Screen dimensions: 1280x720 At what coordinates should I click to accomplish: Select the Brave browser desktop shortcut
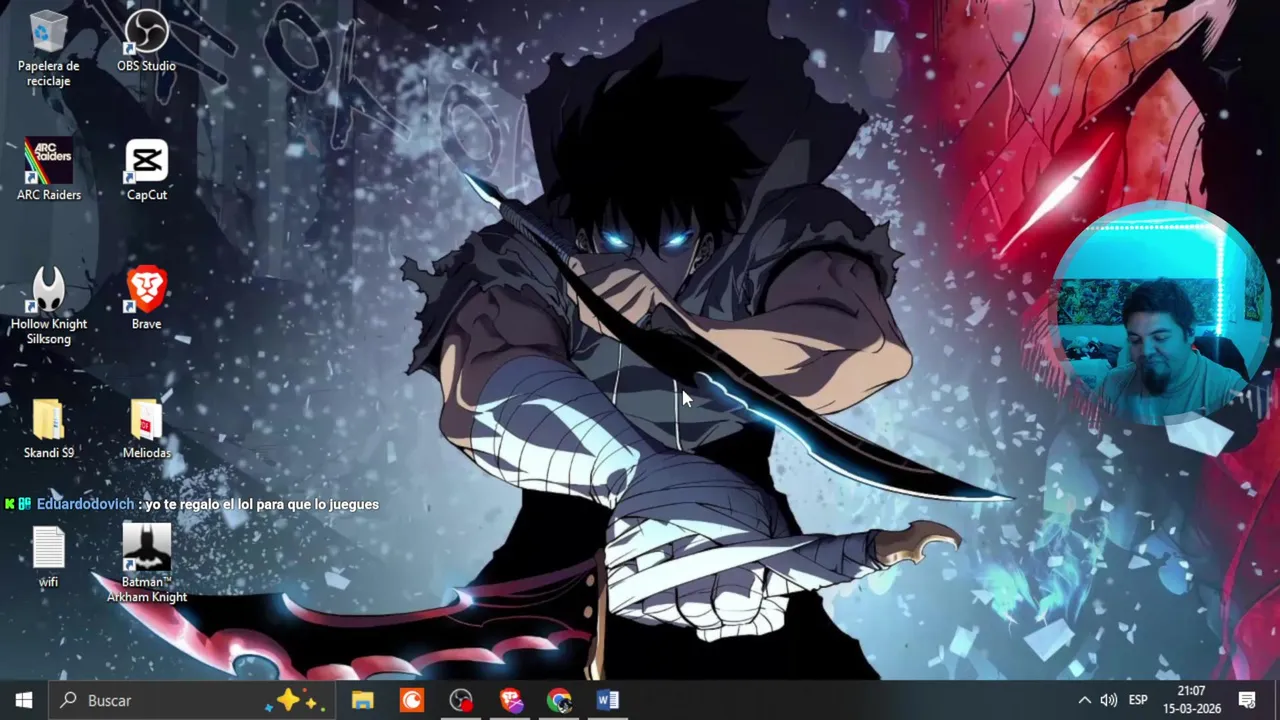pos(146,299)
